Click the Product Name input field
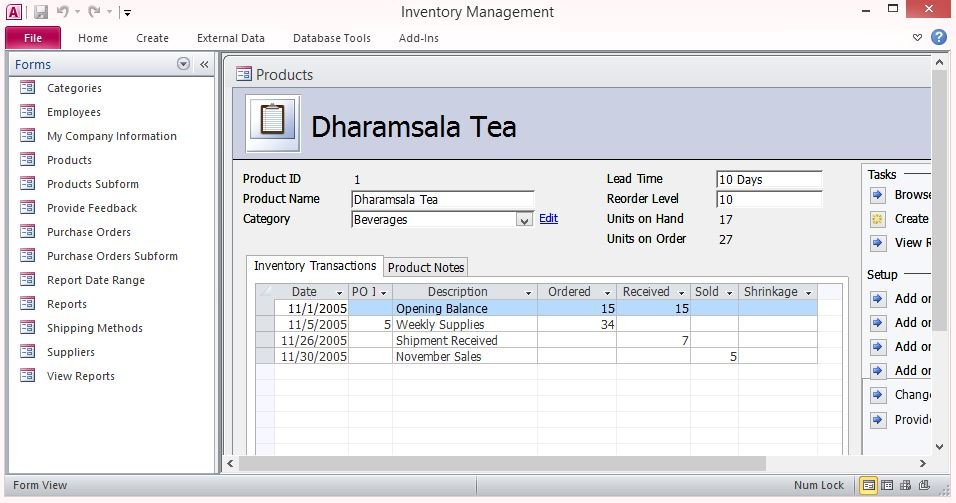 click(x=442, y=199)
